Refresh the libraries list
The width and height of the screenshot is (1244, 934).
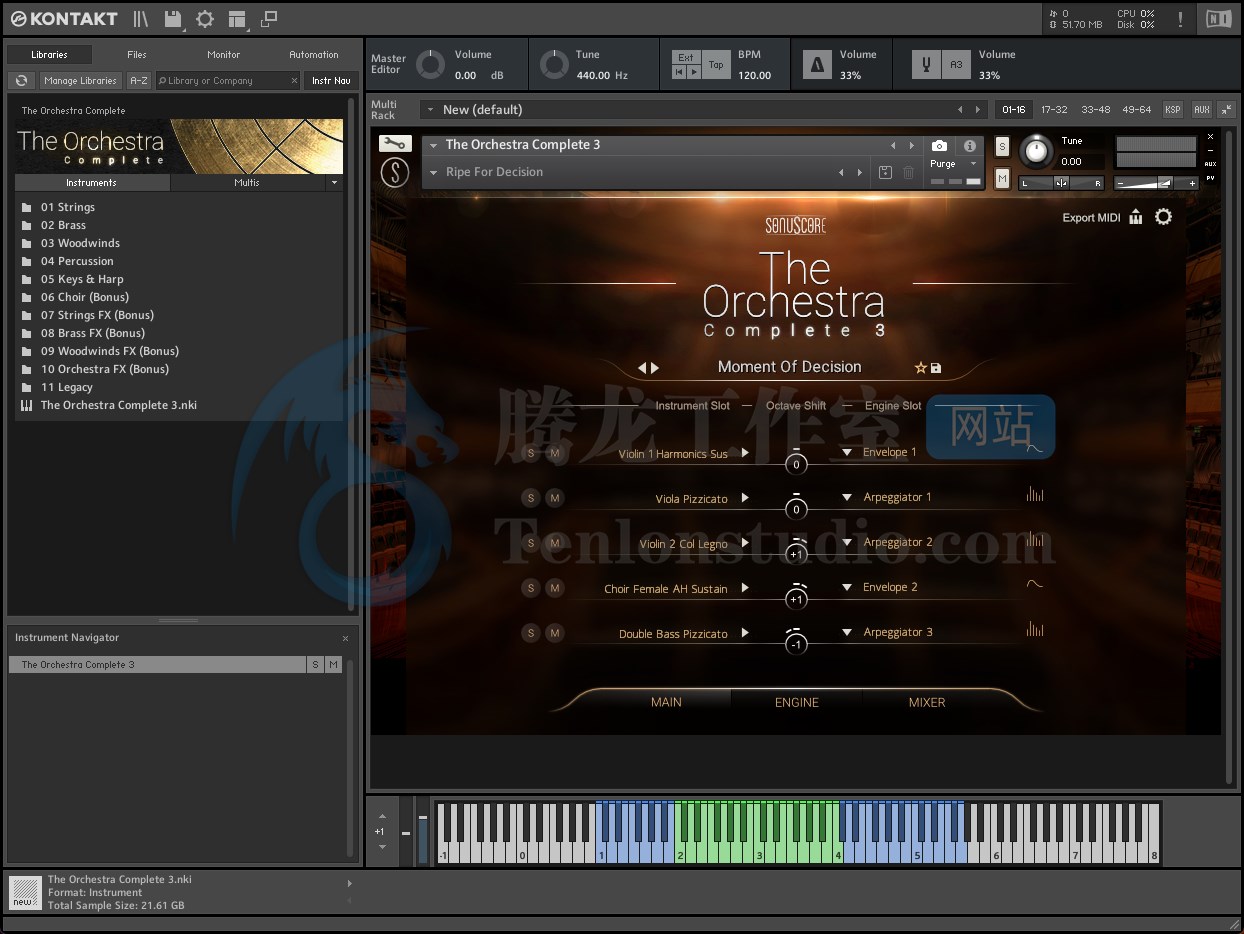(x=21, y=80)
